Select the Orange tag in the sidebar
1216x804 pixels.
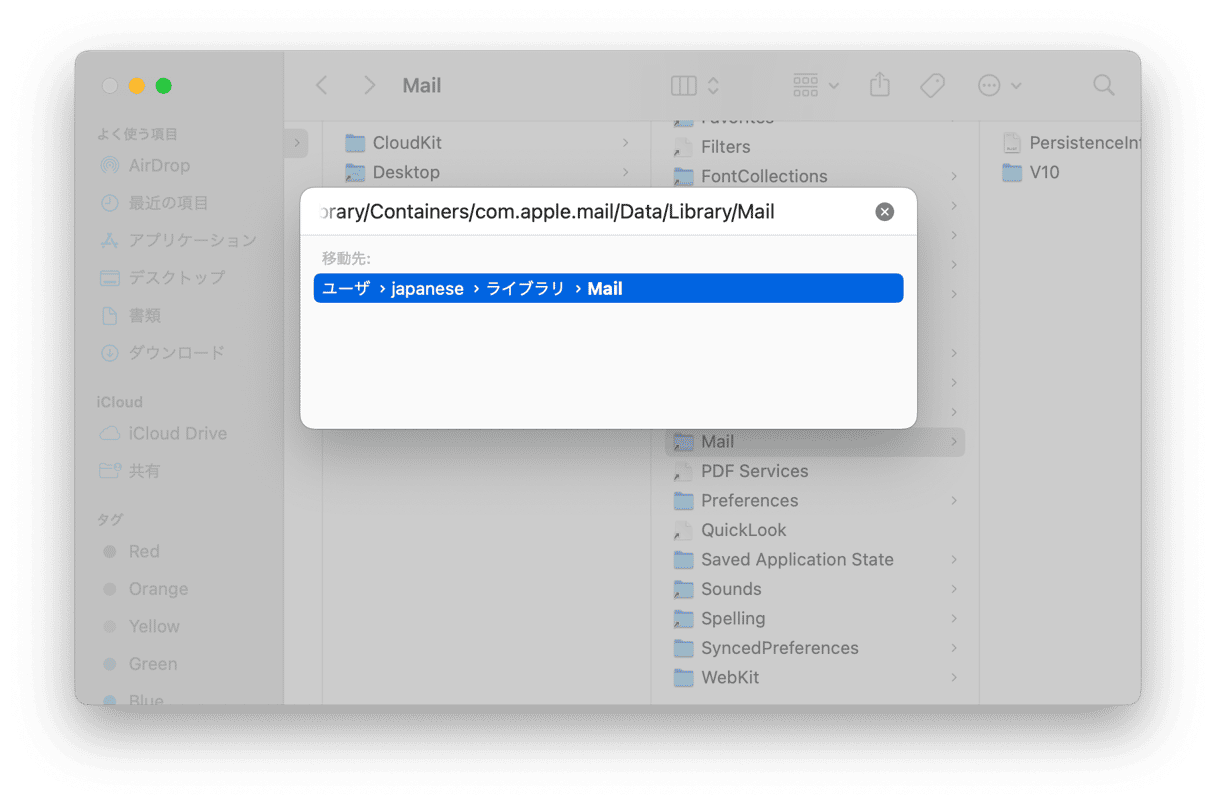pyautogui.click(x=146, y=589)
